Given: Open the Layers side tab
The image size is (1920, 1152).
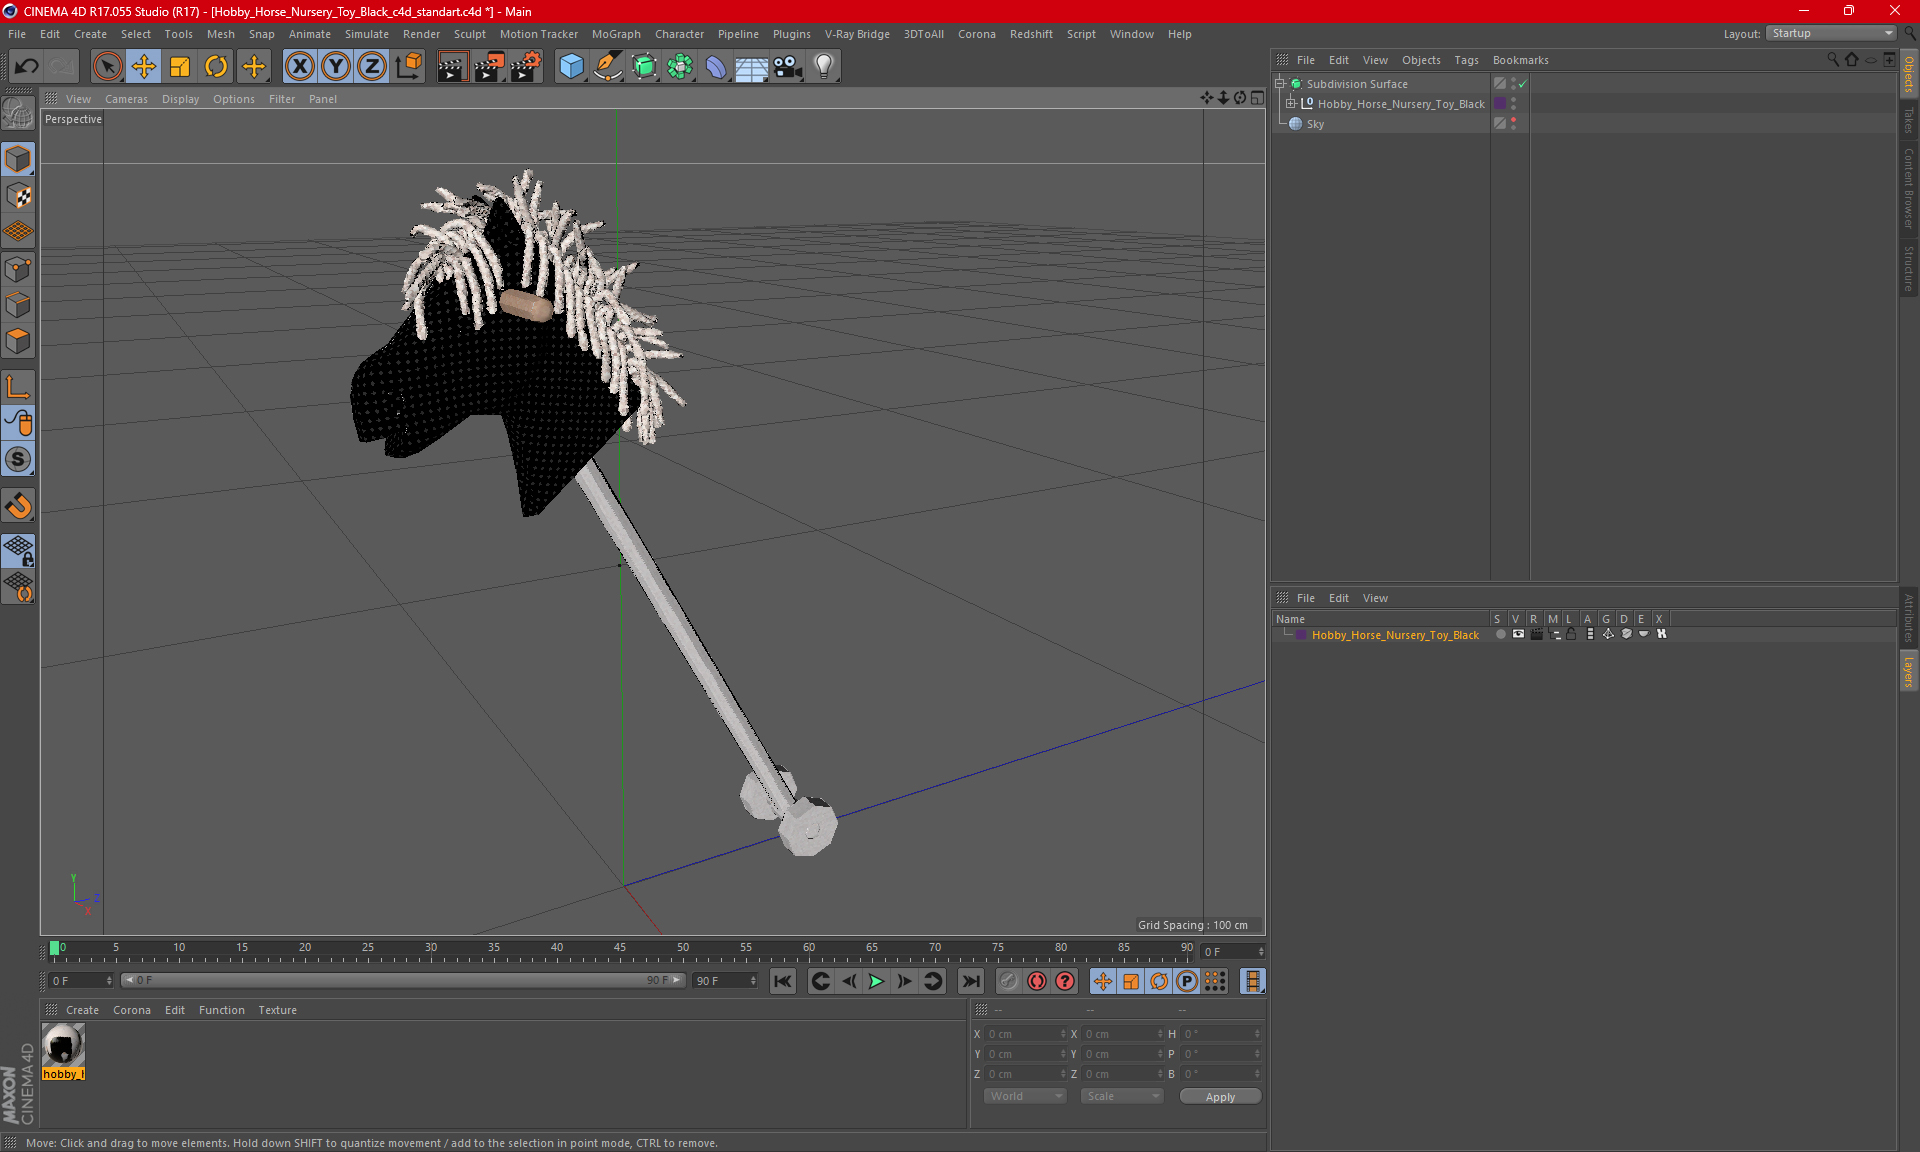Looking at the screenshot, I should pos(1908,671).
